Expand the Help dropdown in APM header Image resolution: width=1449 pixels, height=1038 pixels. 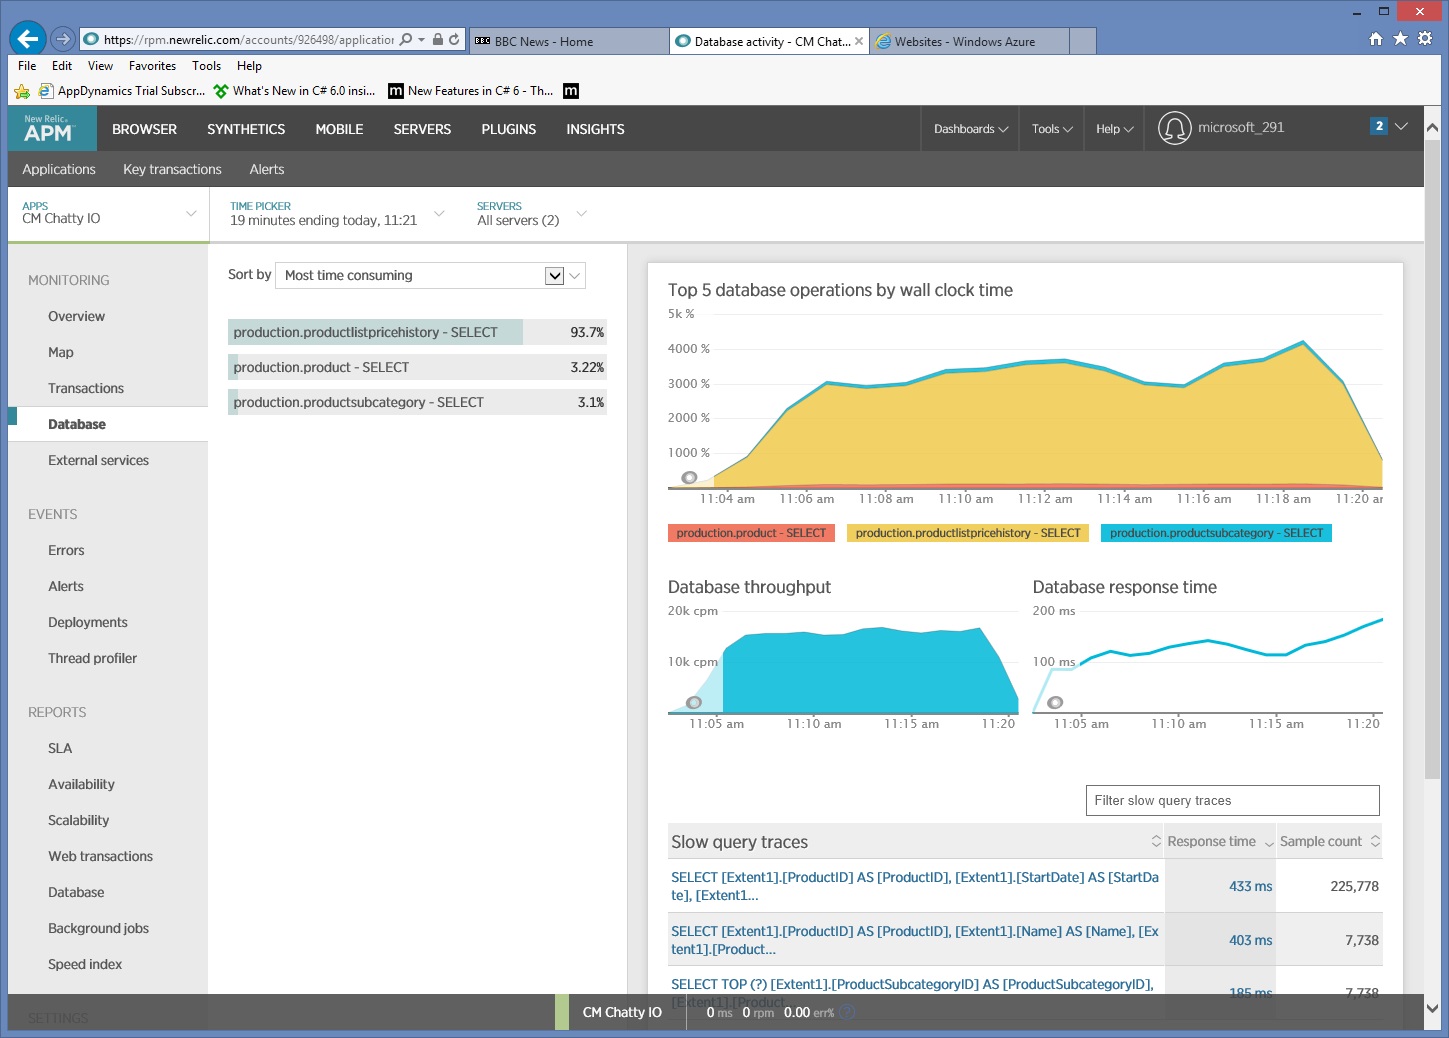[1114, 129]
